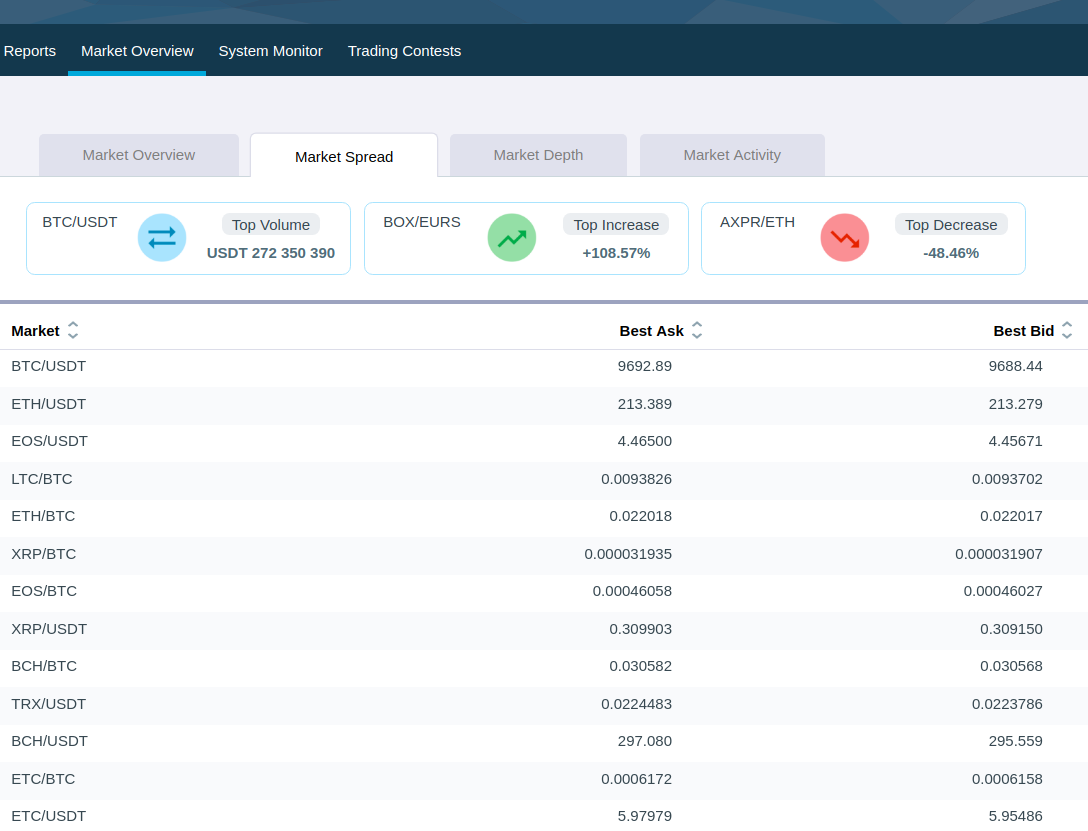The height and width of the screenshot is (831, 1088).
Task: Click Best Bid value 0.0223786
Action: pos(1007,703)
